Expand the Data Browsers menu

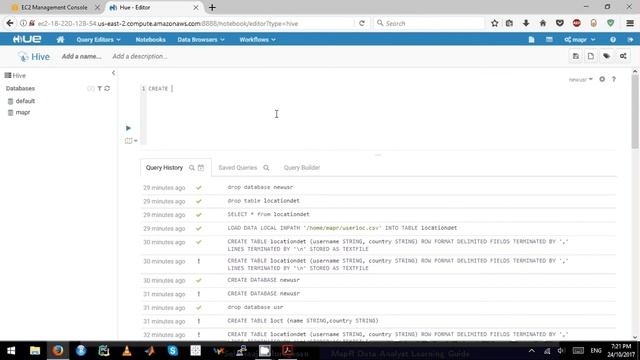click(201, 40)
